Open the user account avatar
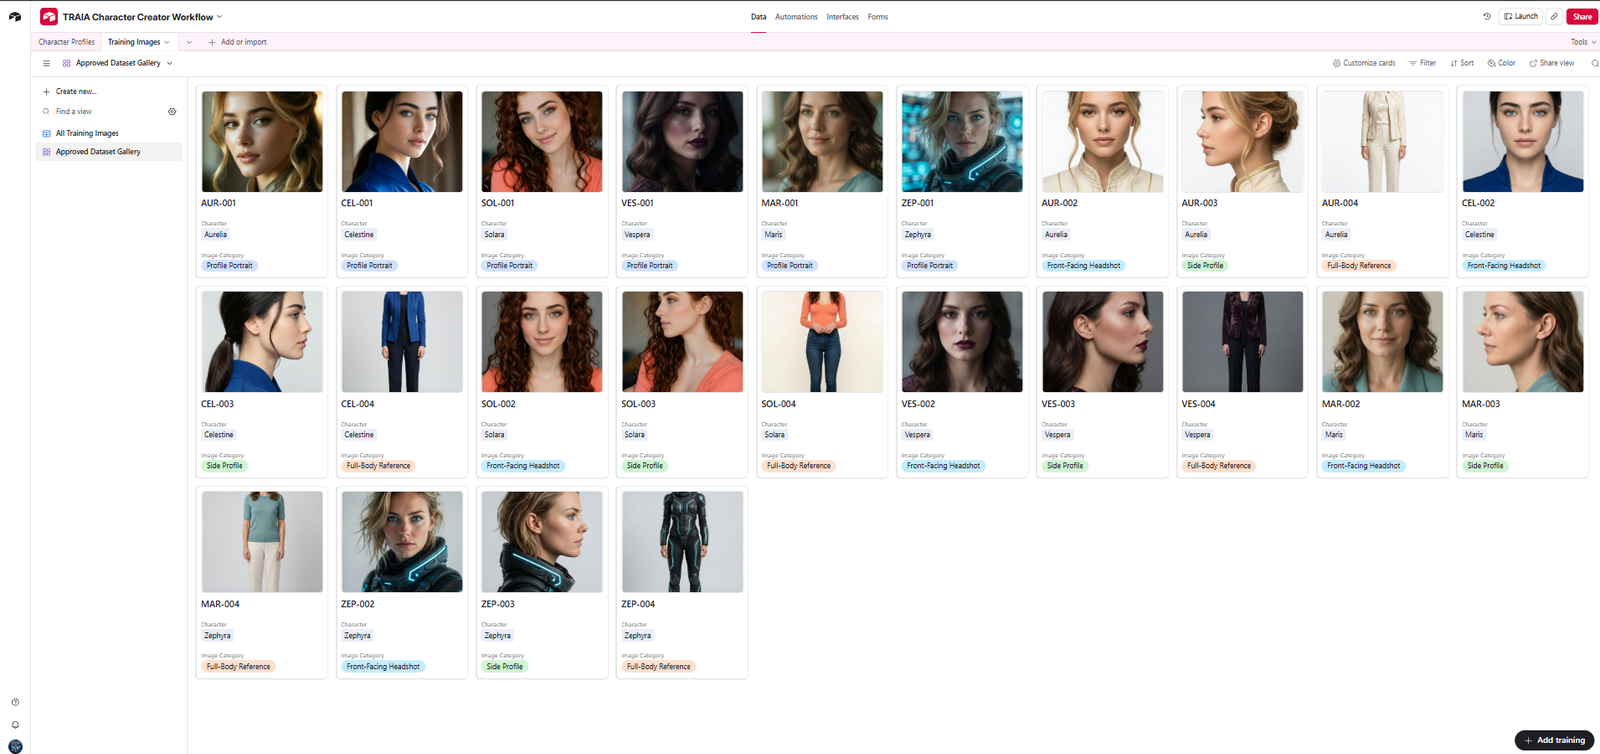This screenshot has width=1600, height=754. click(x=15, y=746)
